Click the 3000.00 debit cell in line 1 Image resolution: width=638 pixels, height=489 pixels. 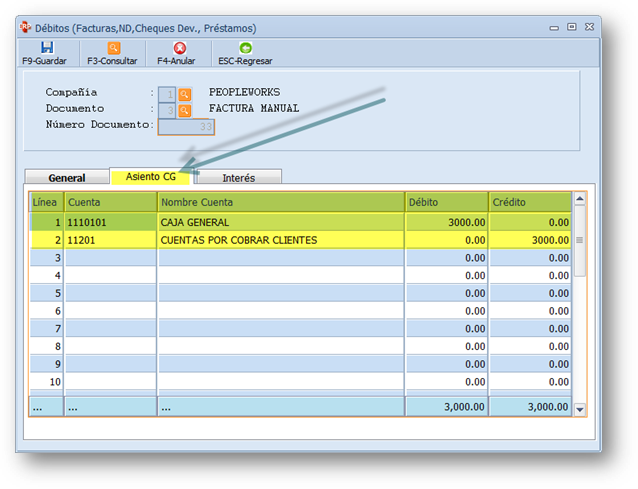447,222
